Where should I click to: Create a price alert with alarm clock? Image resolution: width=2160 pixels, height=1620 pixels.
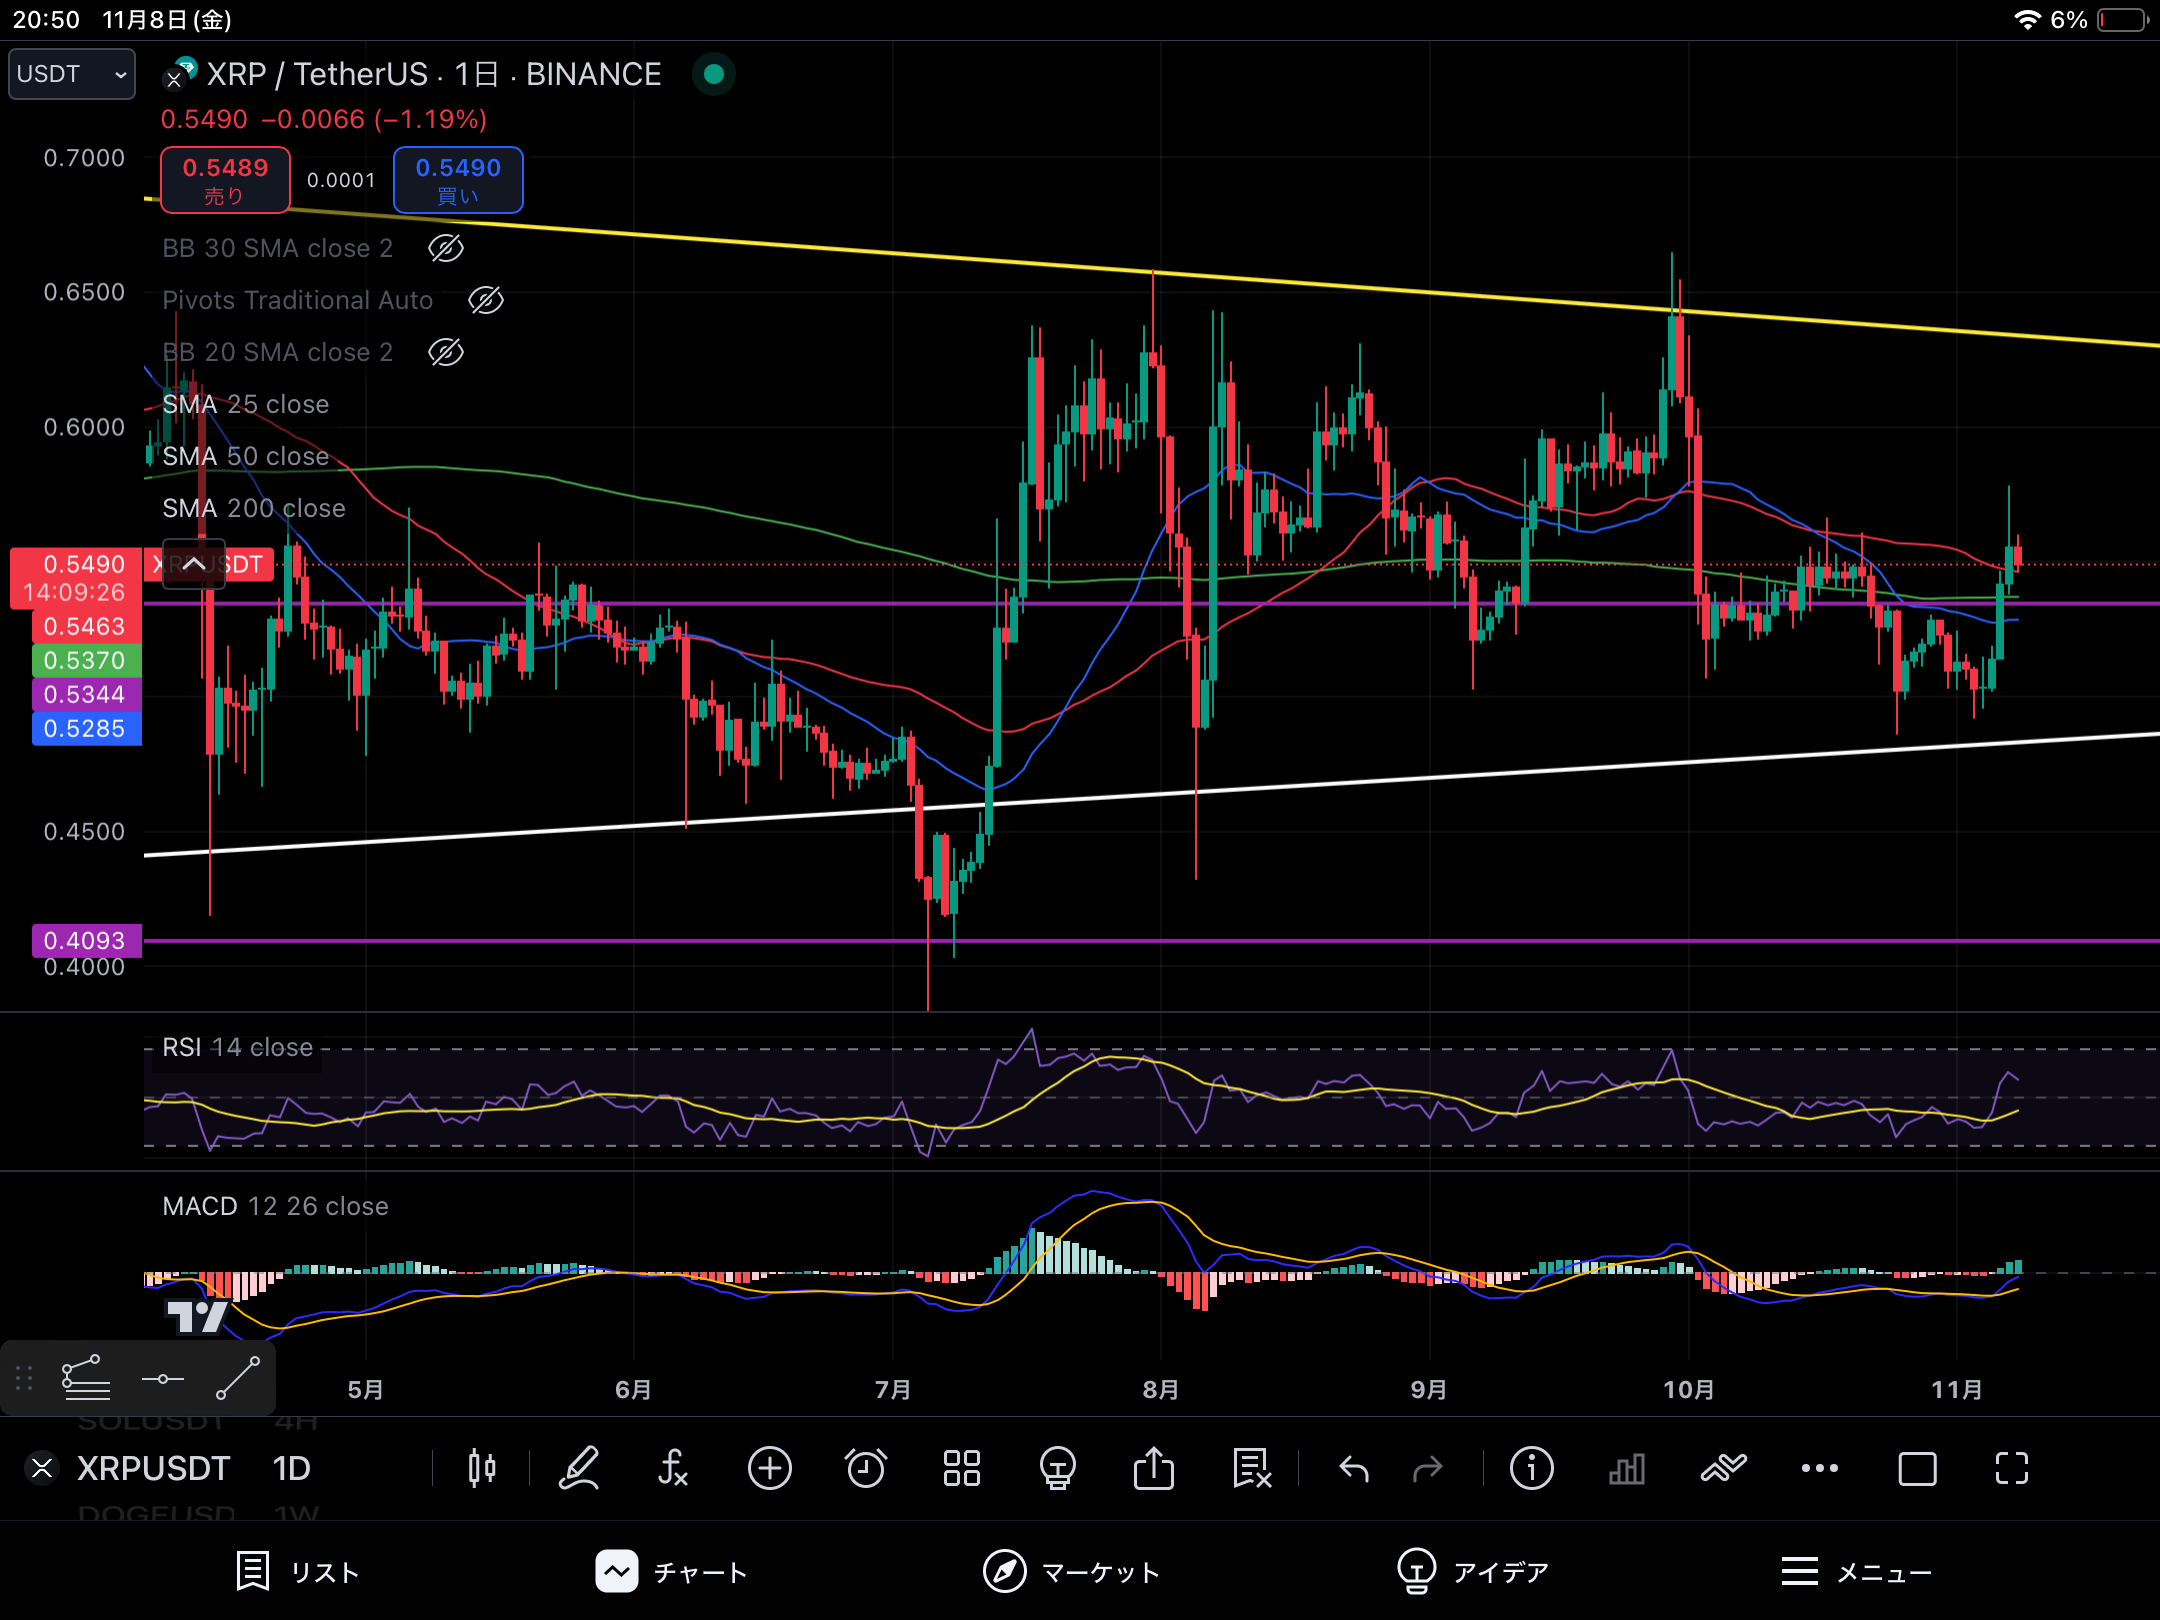[865, 1468]
